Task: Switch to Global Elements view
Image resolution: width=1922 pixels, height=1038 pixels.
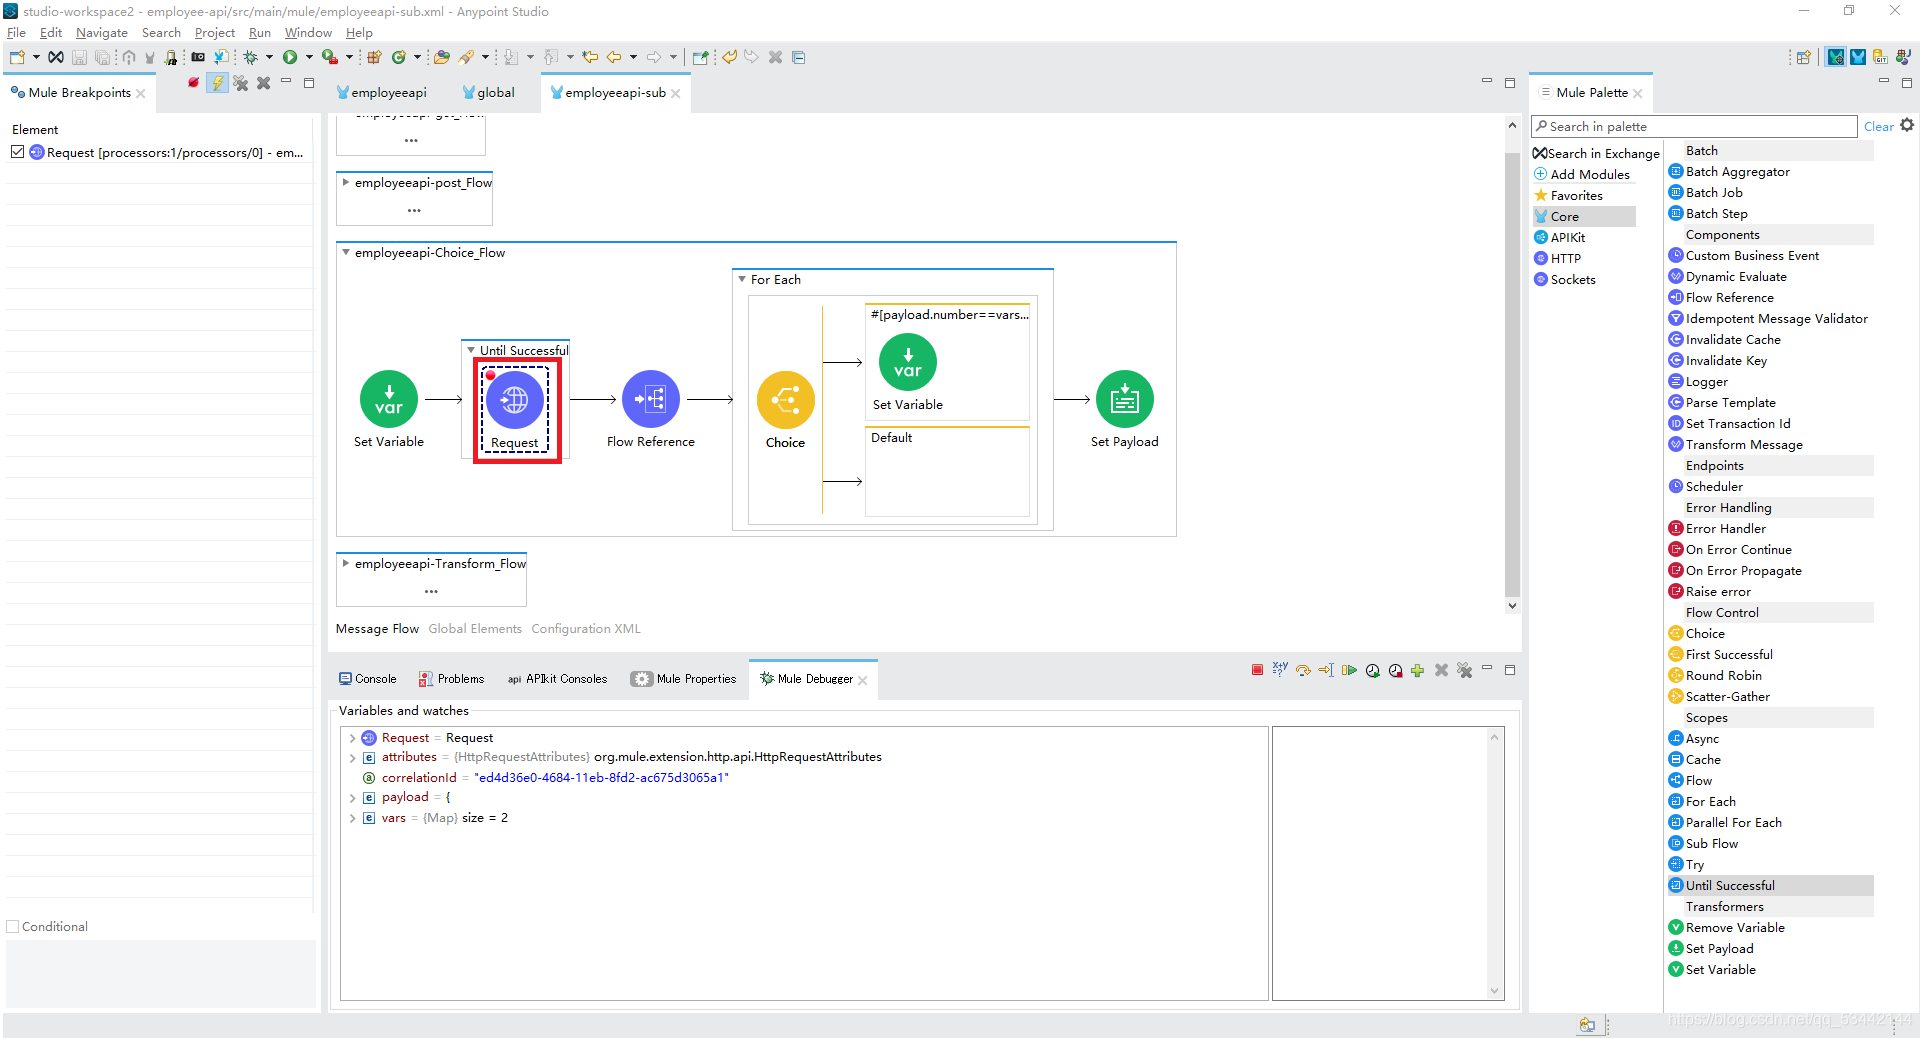Action: coord(475,629)
